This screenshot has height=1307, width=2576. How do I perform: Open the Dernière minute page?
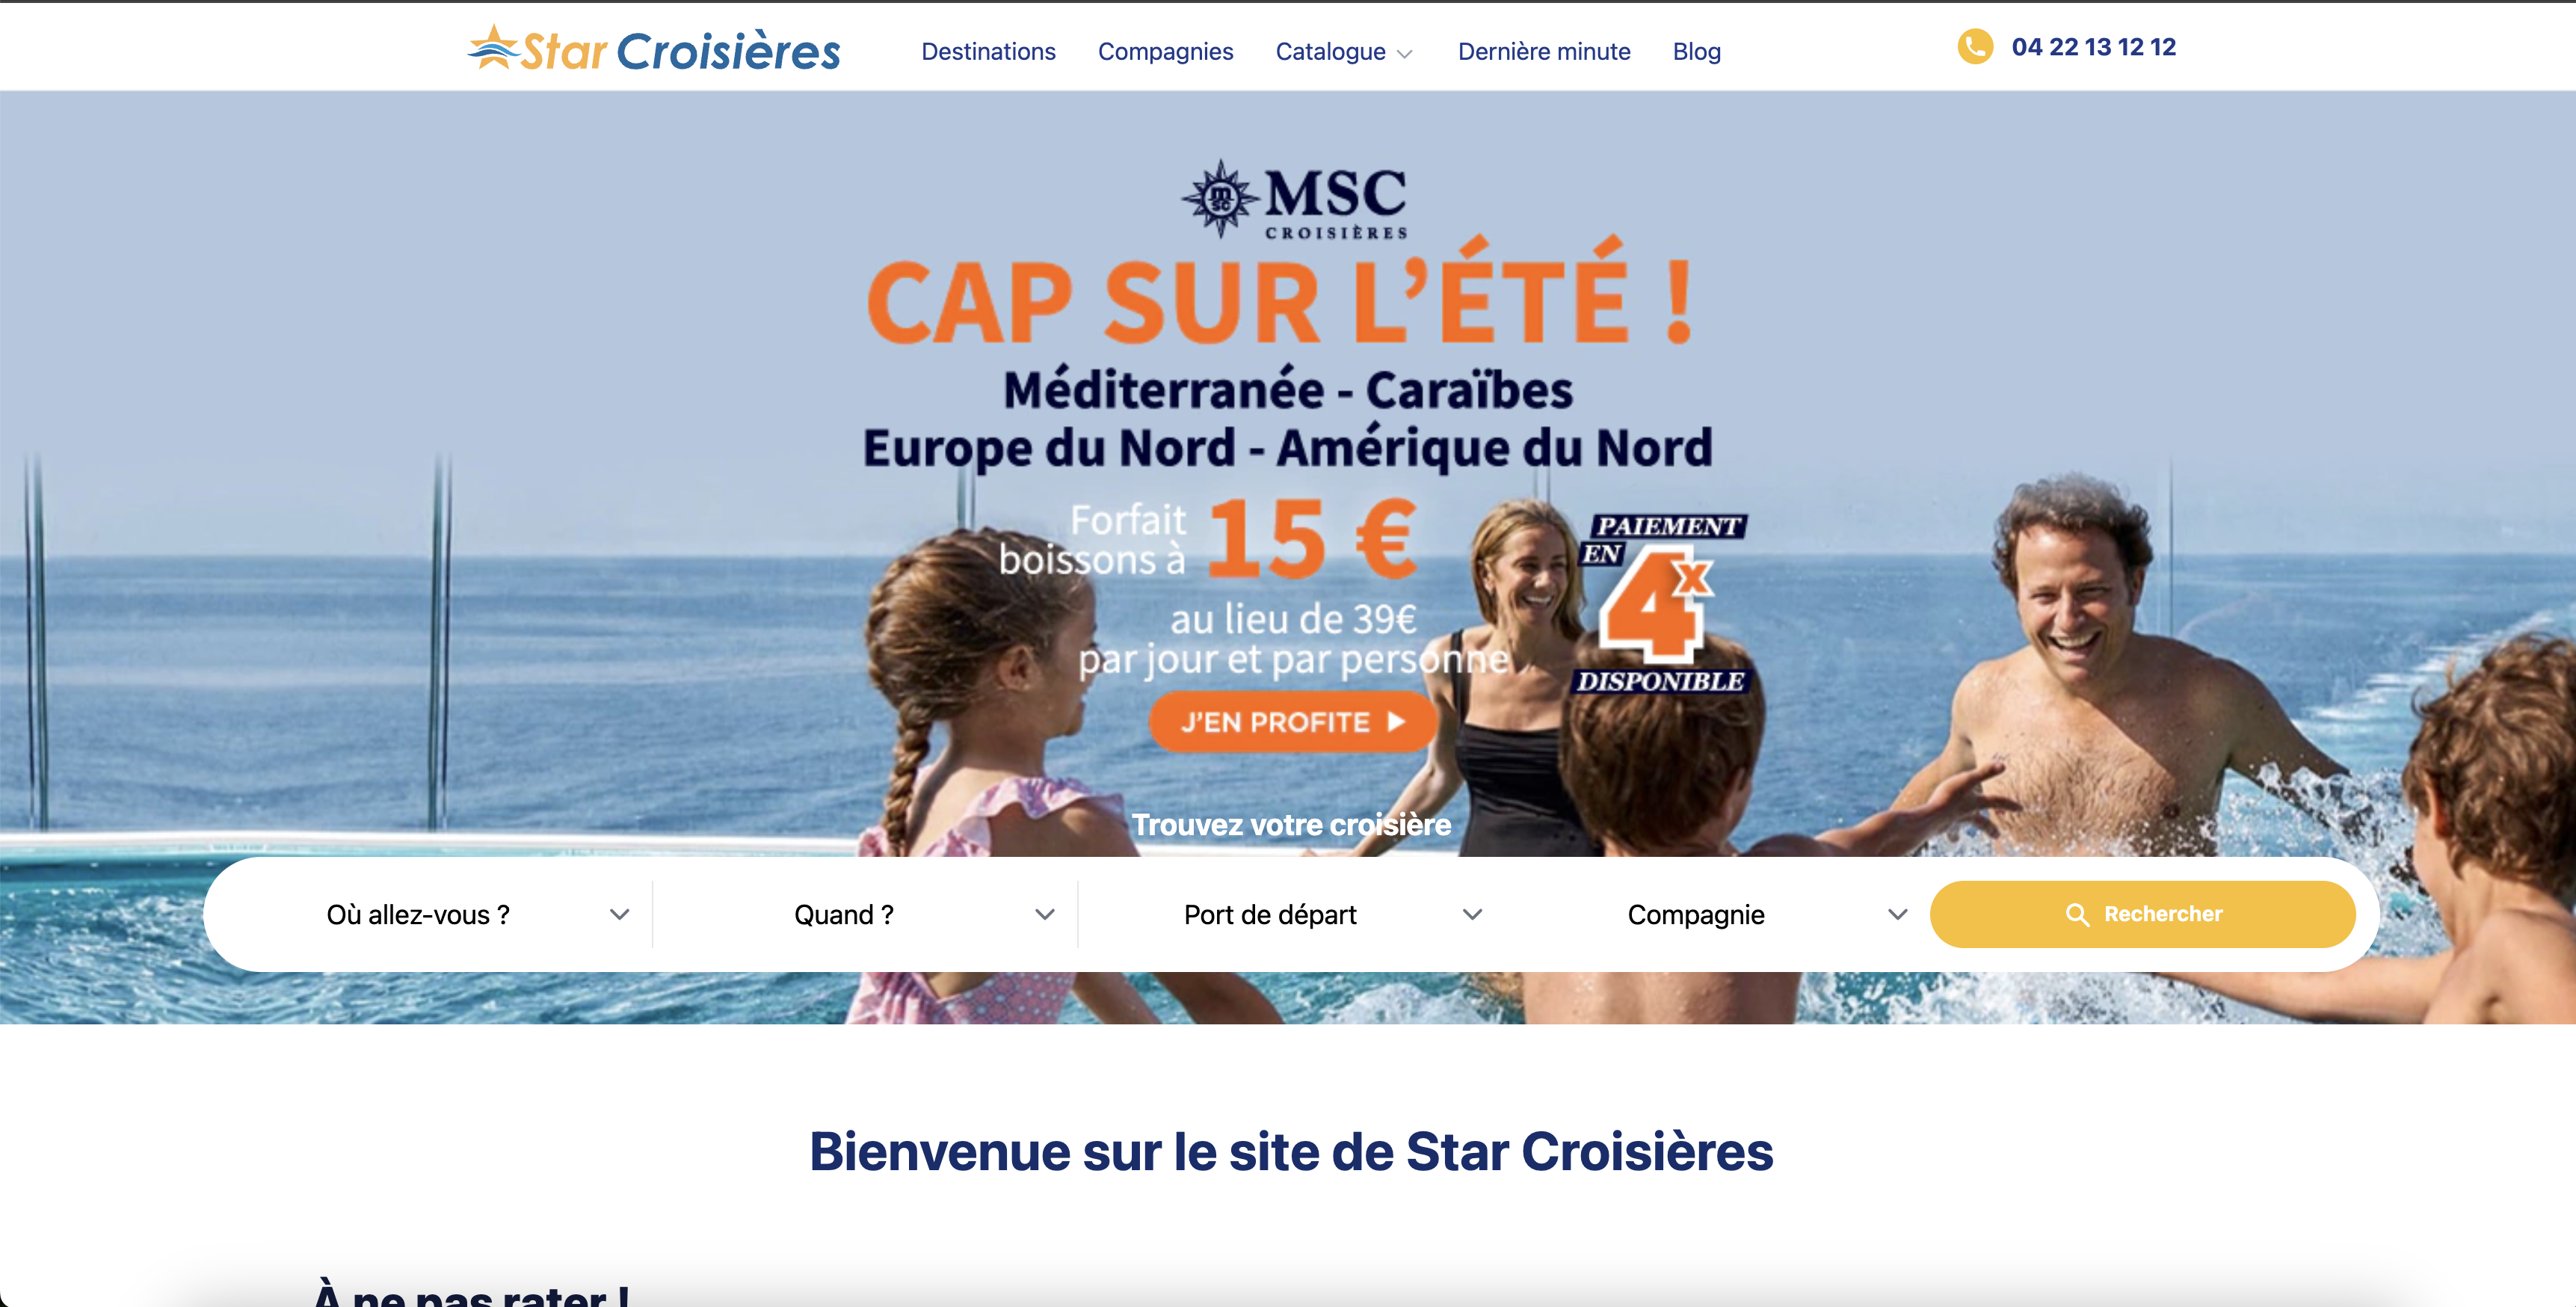pyautogui.click(x=1544, y=52)
